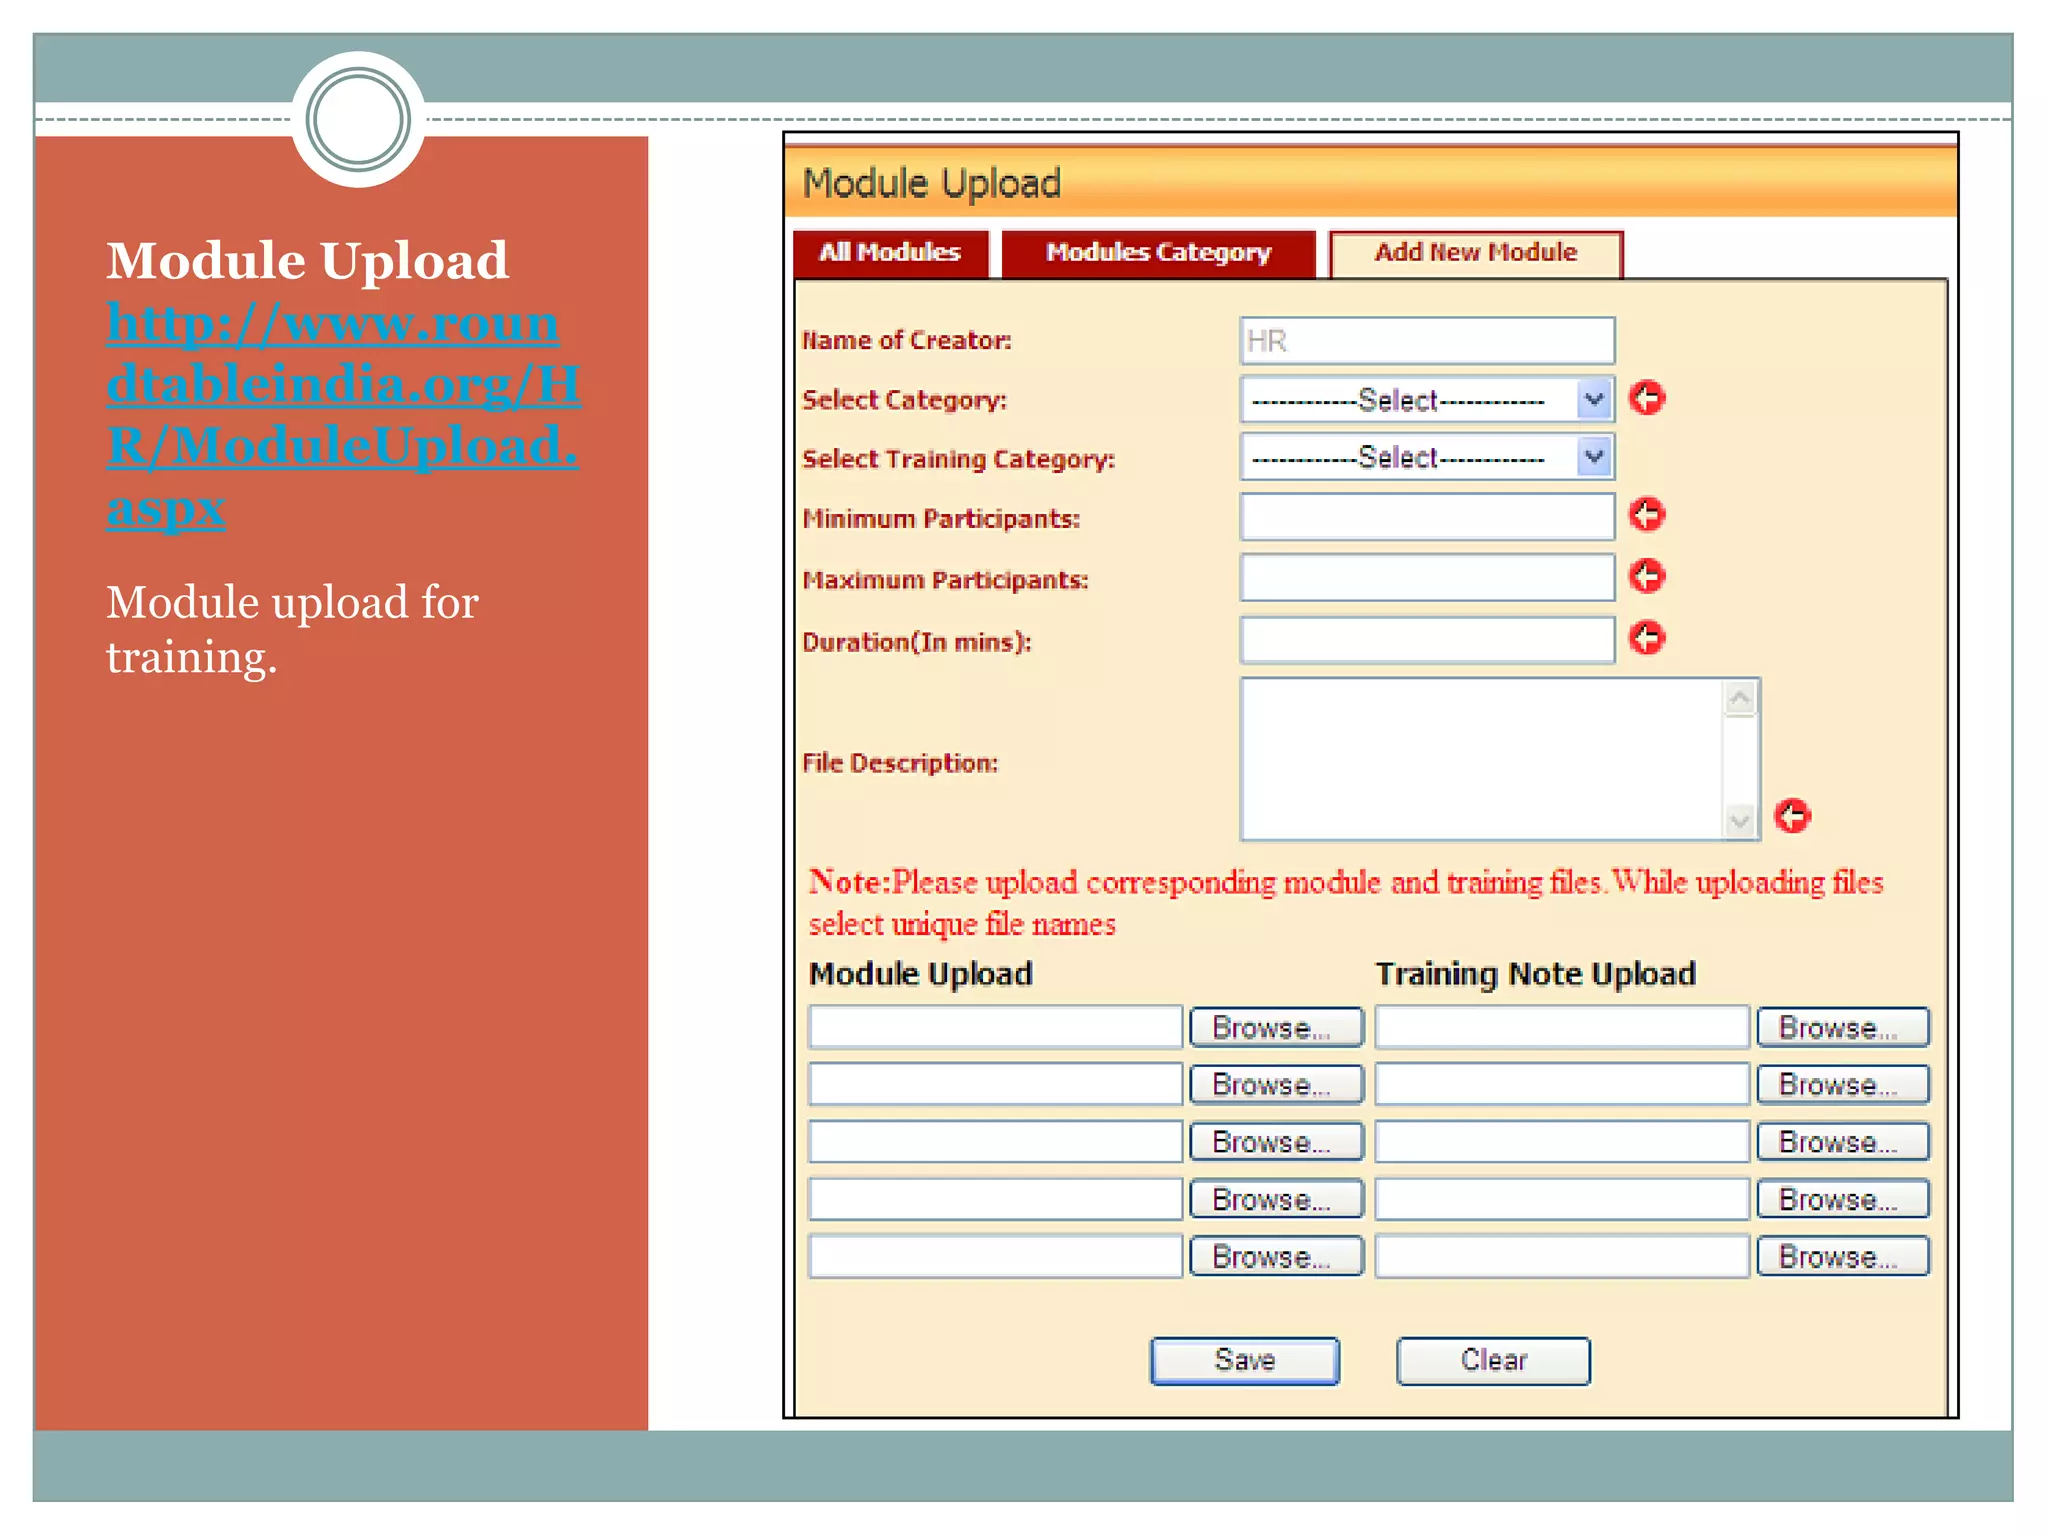Click the red arrow icon beside Maximum Participants
This screenshot has width=2048, height=1536.
tap(1647, 576)
